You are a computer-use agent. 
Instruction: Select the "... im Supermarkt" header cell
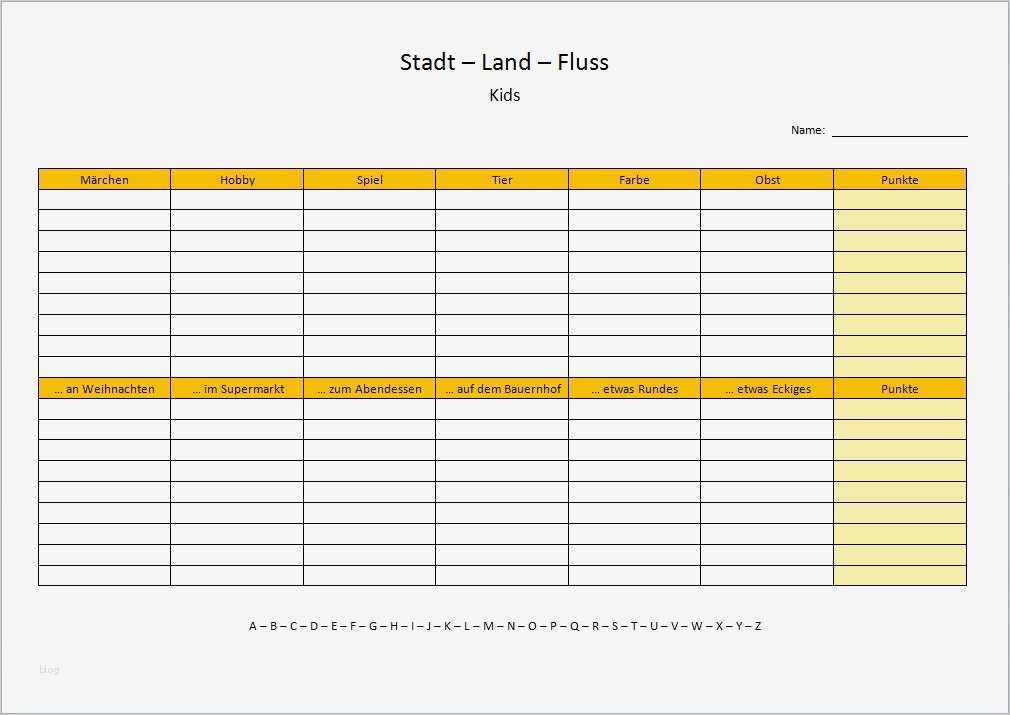(x=237, y=389)
